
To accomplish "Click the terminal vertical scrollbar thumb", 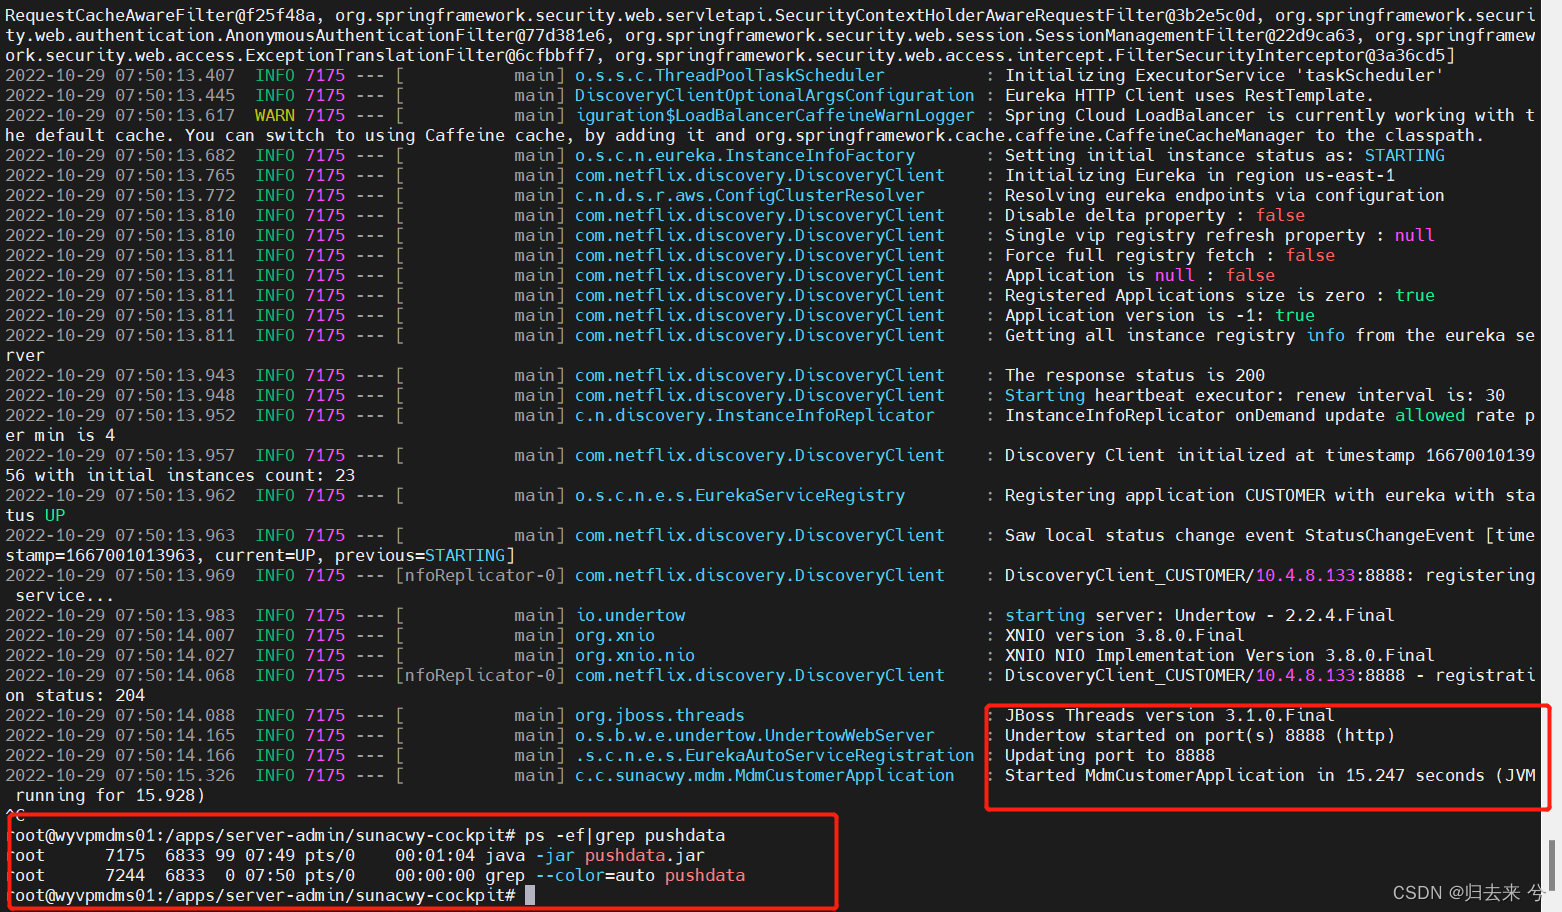I will (1553, 867).
